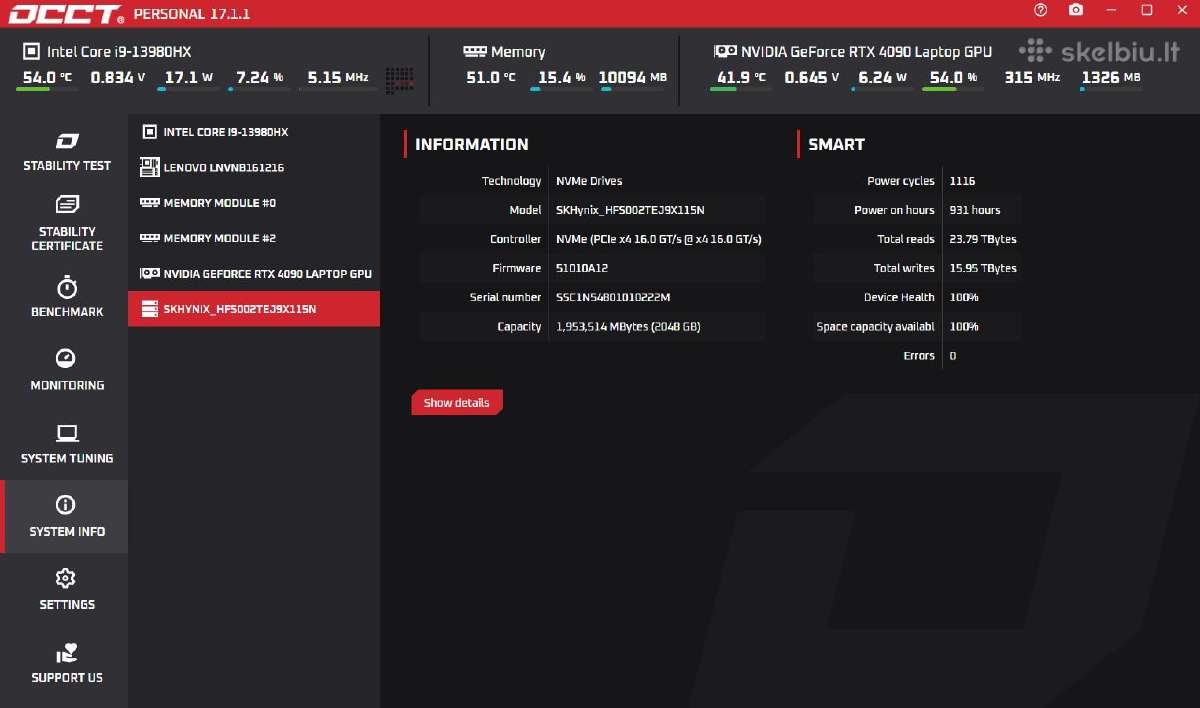Click the Device Health 100% value
The image size is (1200, 708).
coord(964,297)
